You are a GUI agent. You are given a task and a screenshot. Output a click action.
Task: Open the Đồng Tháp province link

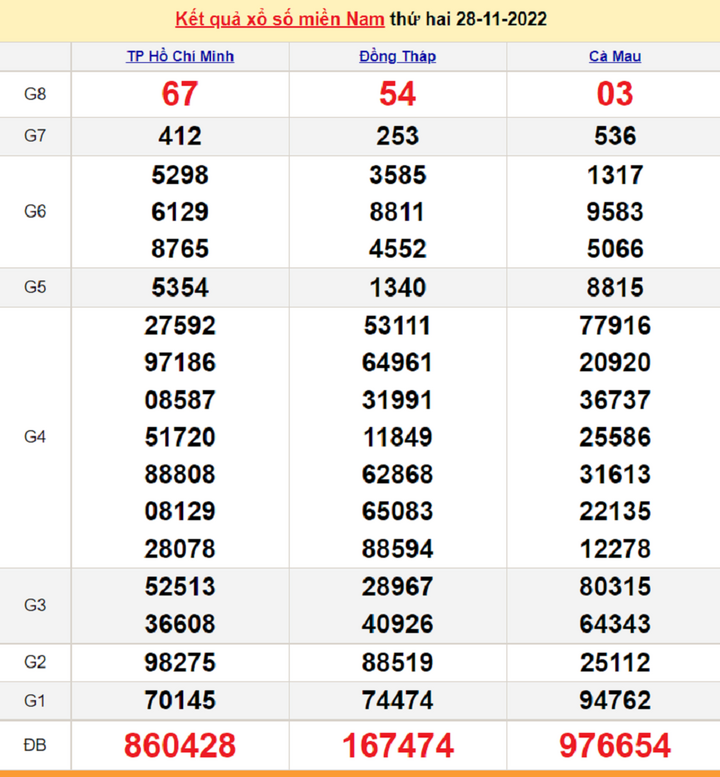coord(397,56)
